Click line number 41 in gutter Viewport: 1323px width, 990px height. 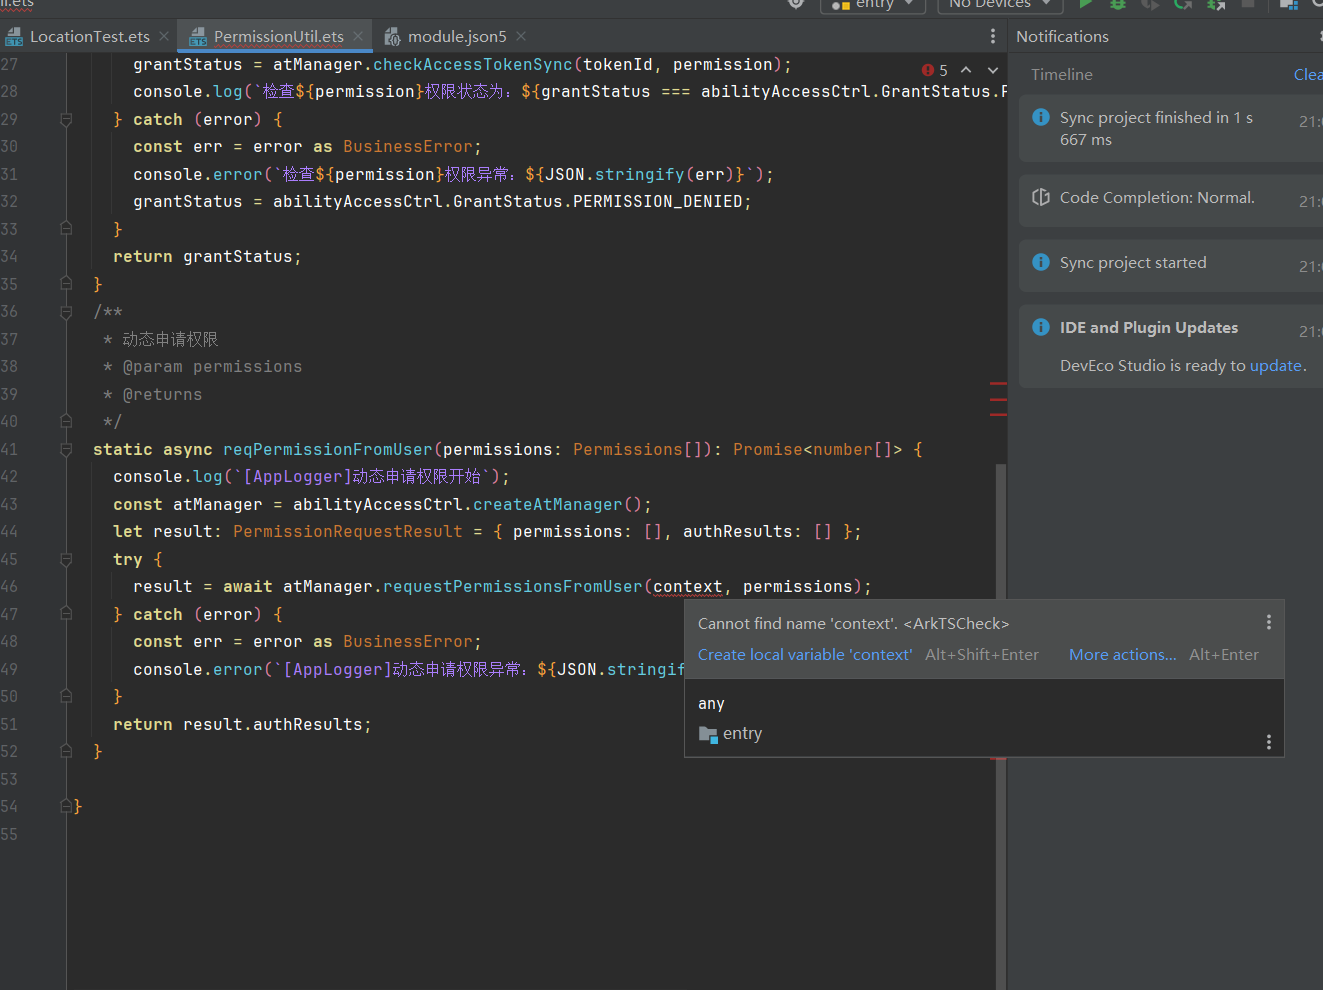(9, 450)
